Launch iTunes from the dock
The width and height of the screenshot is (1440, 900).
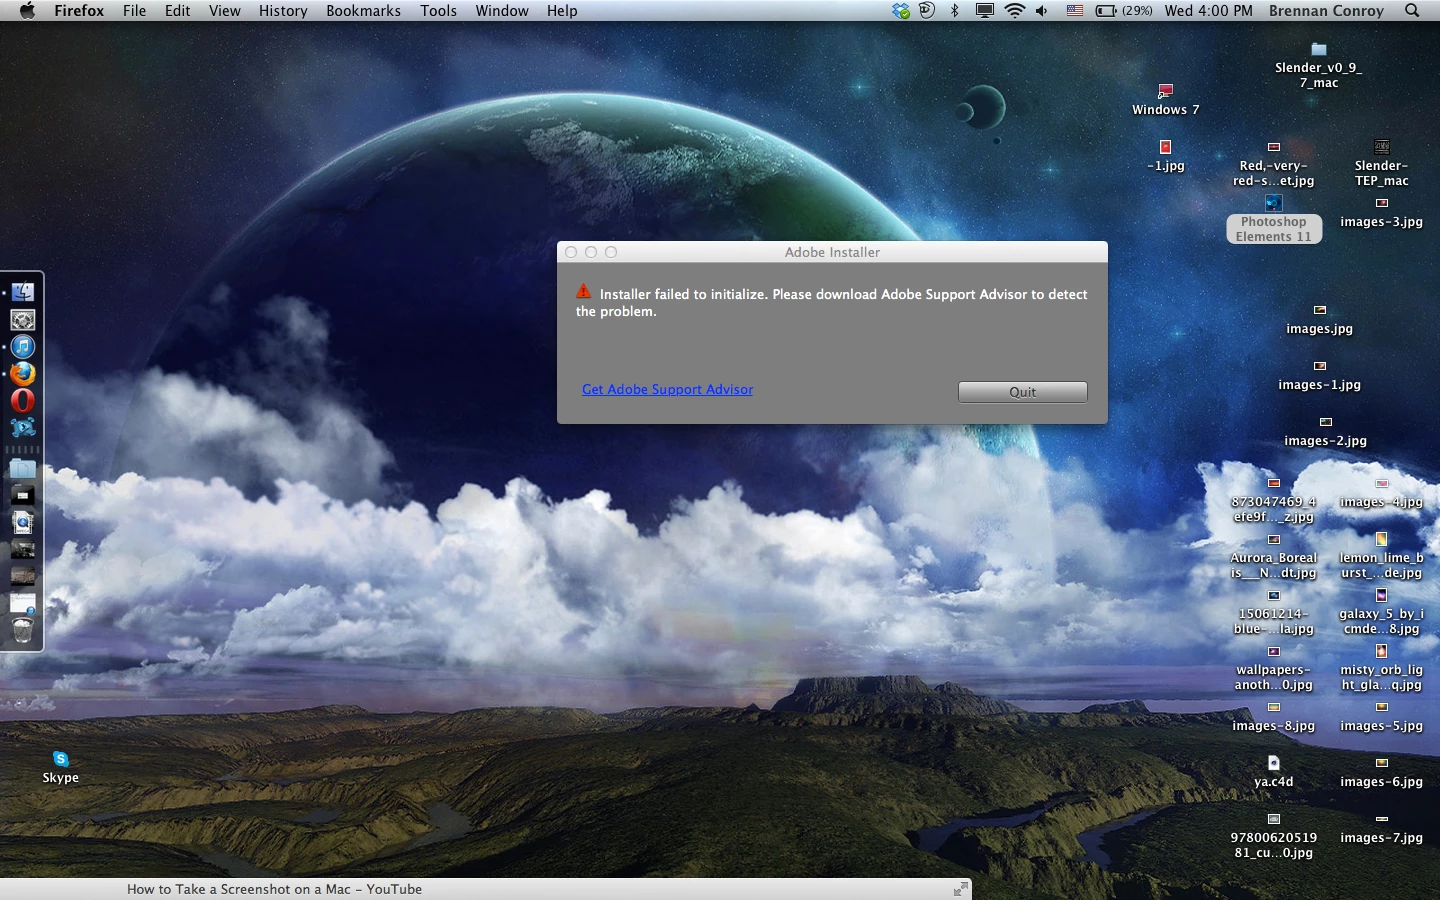[22, 347]
